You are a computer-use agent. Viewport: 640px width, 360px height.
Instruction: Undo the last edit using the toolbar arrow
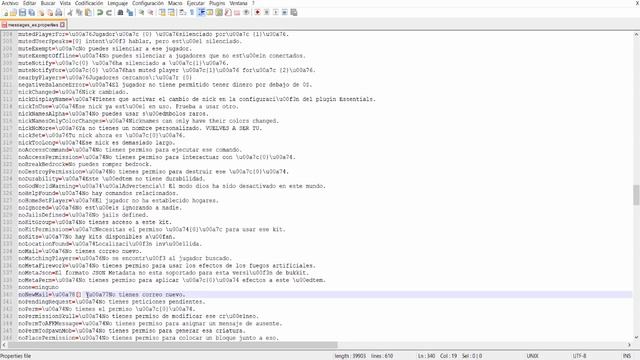99,13
